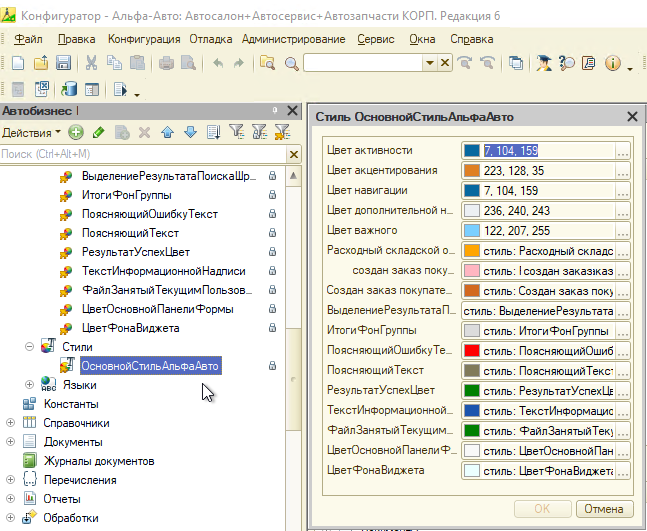647x531 pixels.
Task: Start debugging with the play page icon
Action: 120,89
